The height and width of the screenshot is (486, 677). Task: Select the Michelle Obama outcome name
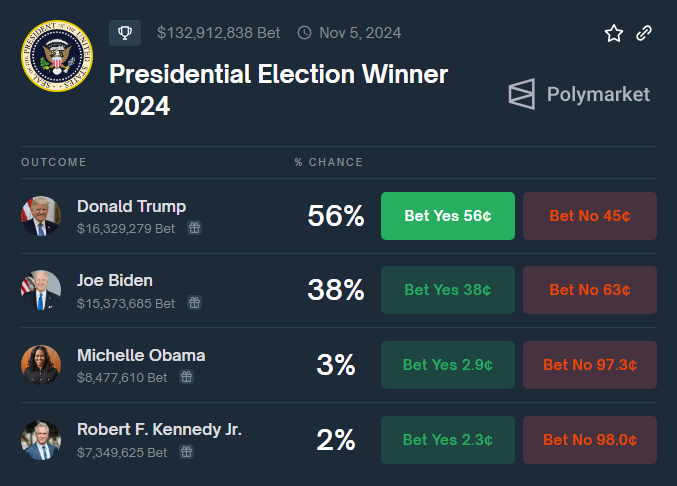[141, 355]
